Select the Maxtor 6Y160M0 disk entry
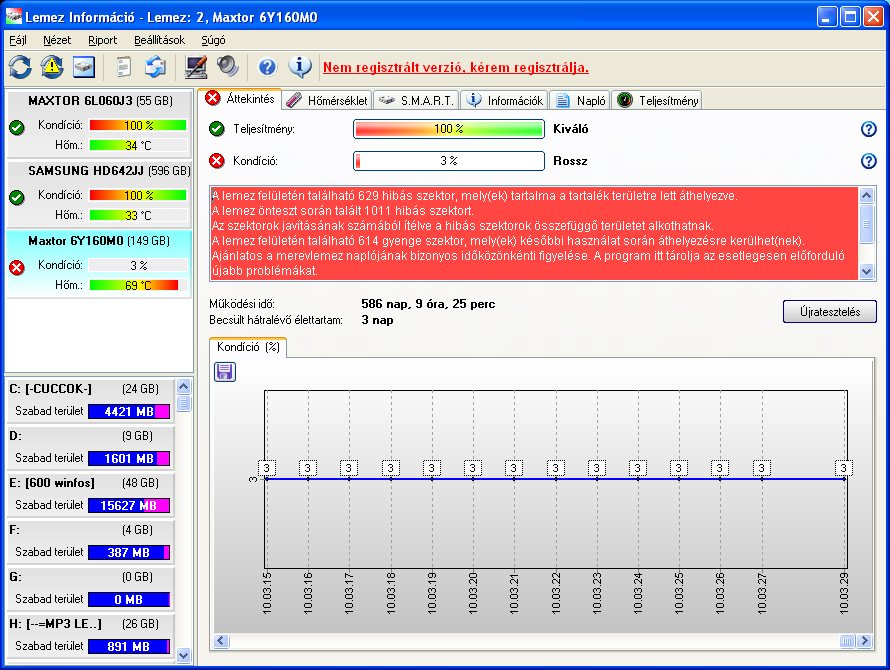890x670 pixels. coord(99,263)
